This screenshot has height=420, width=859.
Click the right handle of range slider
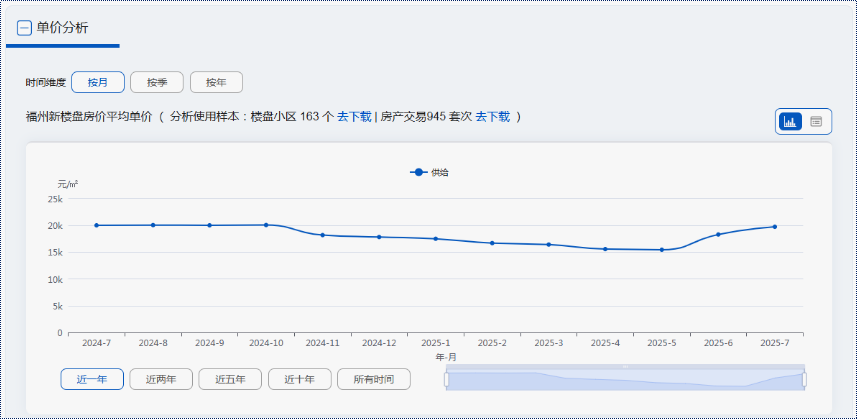point(804,379)
